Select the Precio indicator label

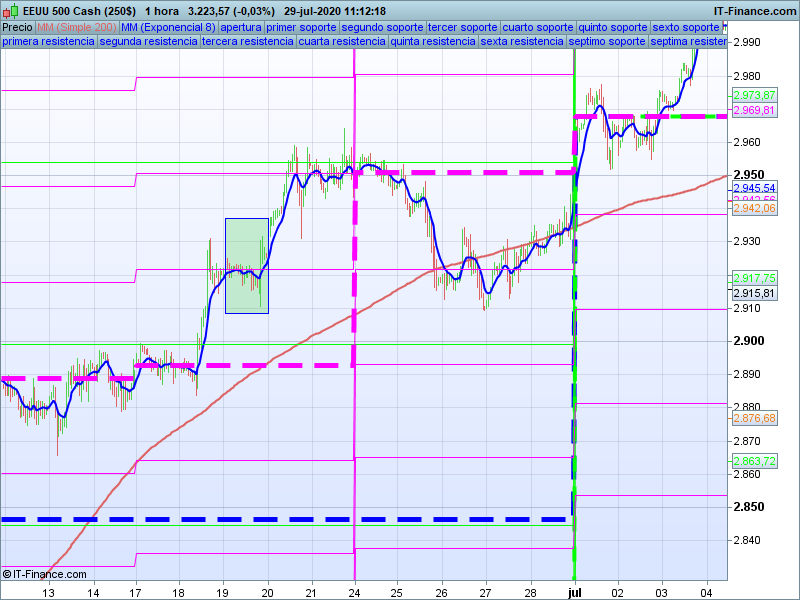pos(17,27)
